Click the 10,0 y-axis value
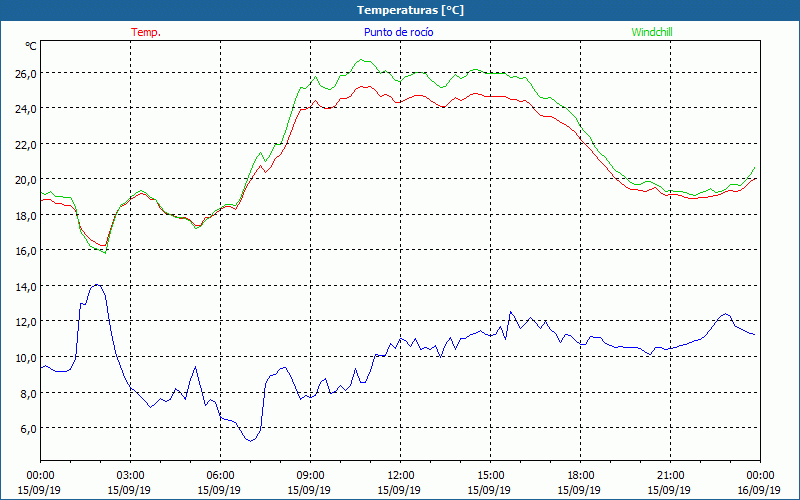800x500 pixels. [25, 357]
